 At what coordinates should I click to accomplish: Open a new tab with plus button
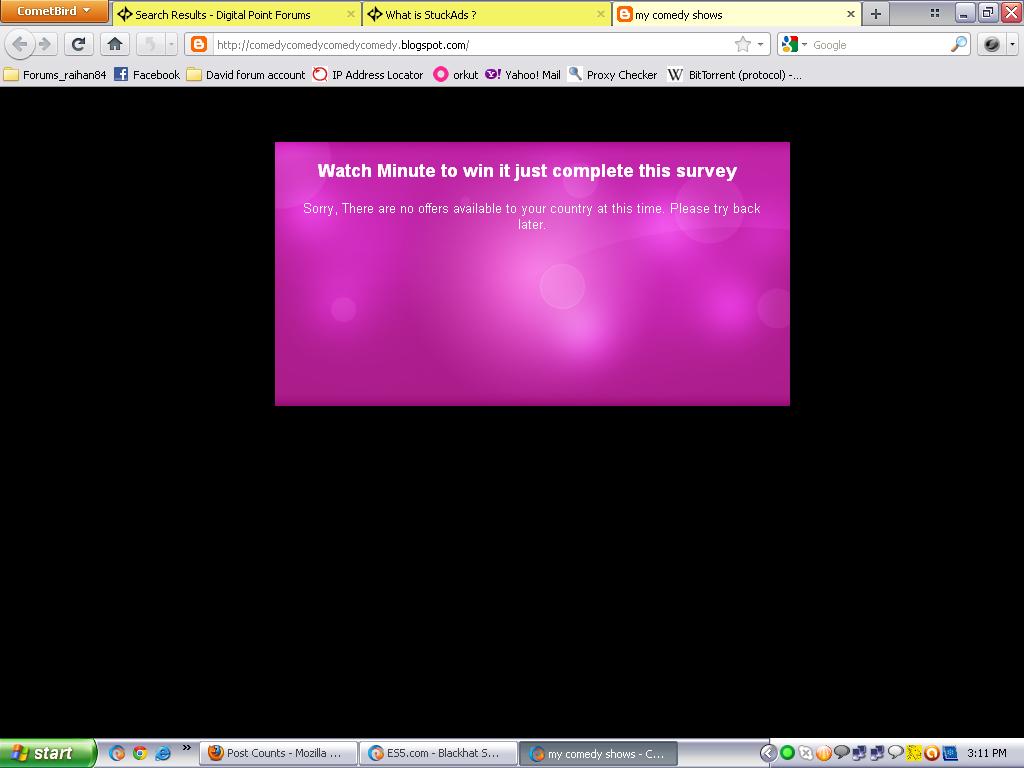[x=876, y=14]
